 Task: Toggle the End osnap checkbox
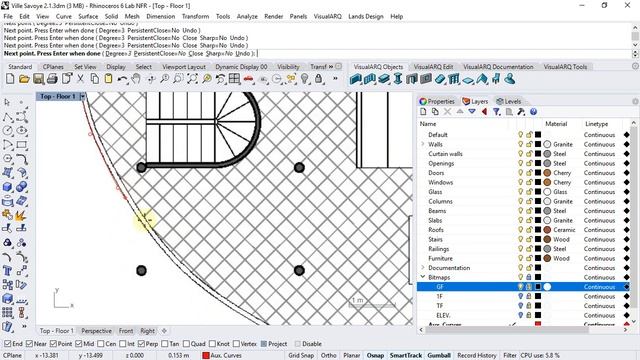coord(7,344)
